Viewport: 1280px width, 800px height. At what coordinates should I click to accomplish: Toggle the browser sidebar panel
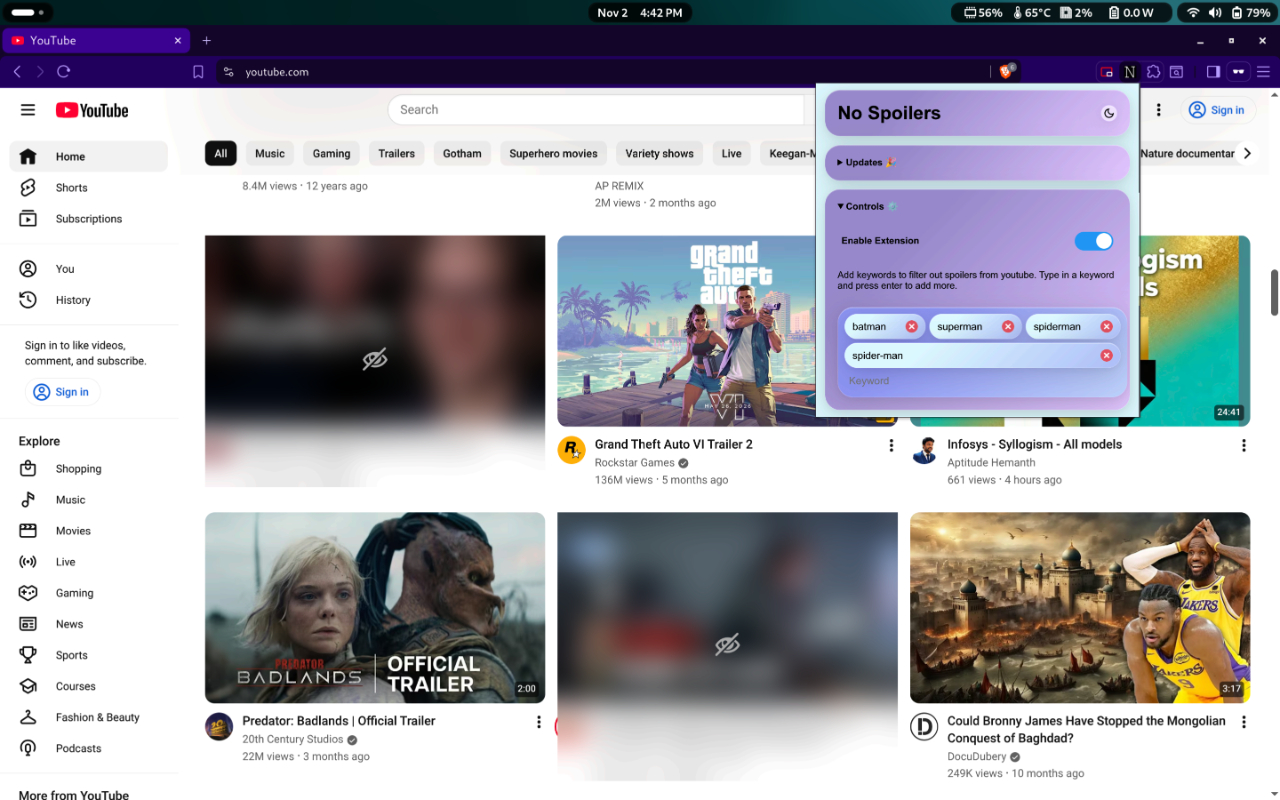pyautogui.click(x=1213, y=72)
